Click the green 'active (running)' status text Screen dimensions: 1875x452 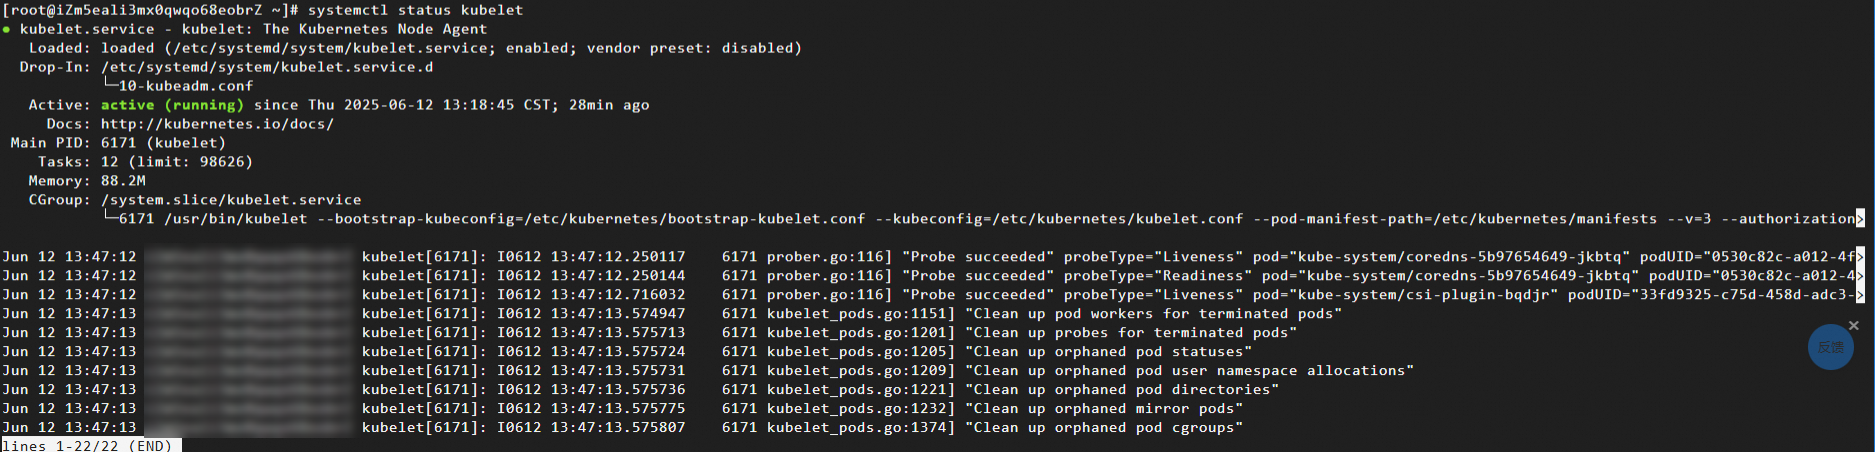click(172, 105)
